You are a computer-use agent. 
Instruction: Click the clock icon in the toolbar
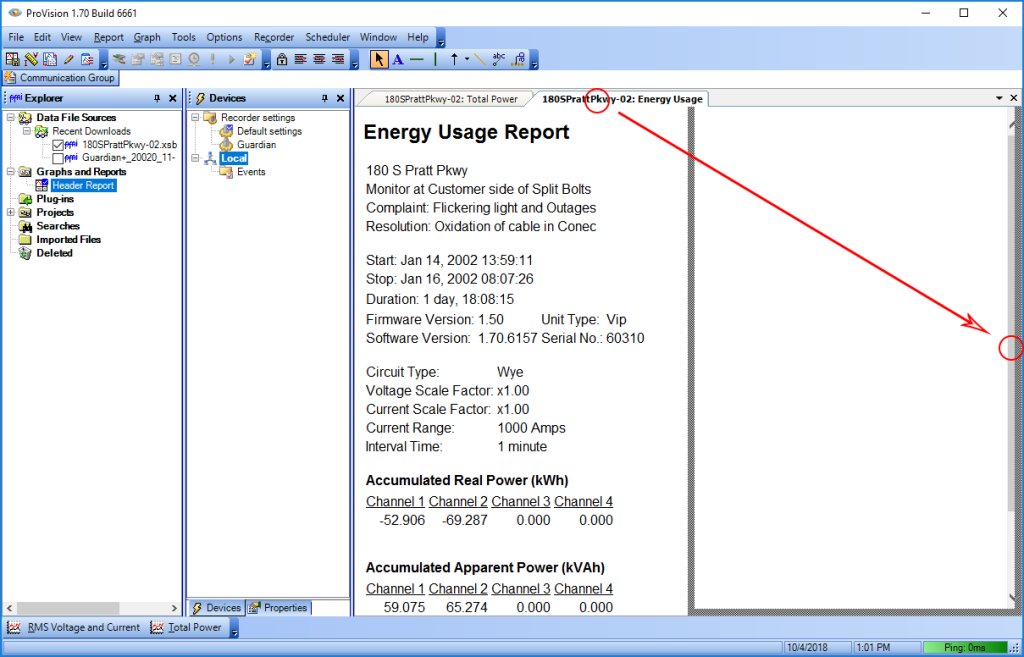(194, 59)
